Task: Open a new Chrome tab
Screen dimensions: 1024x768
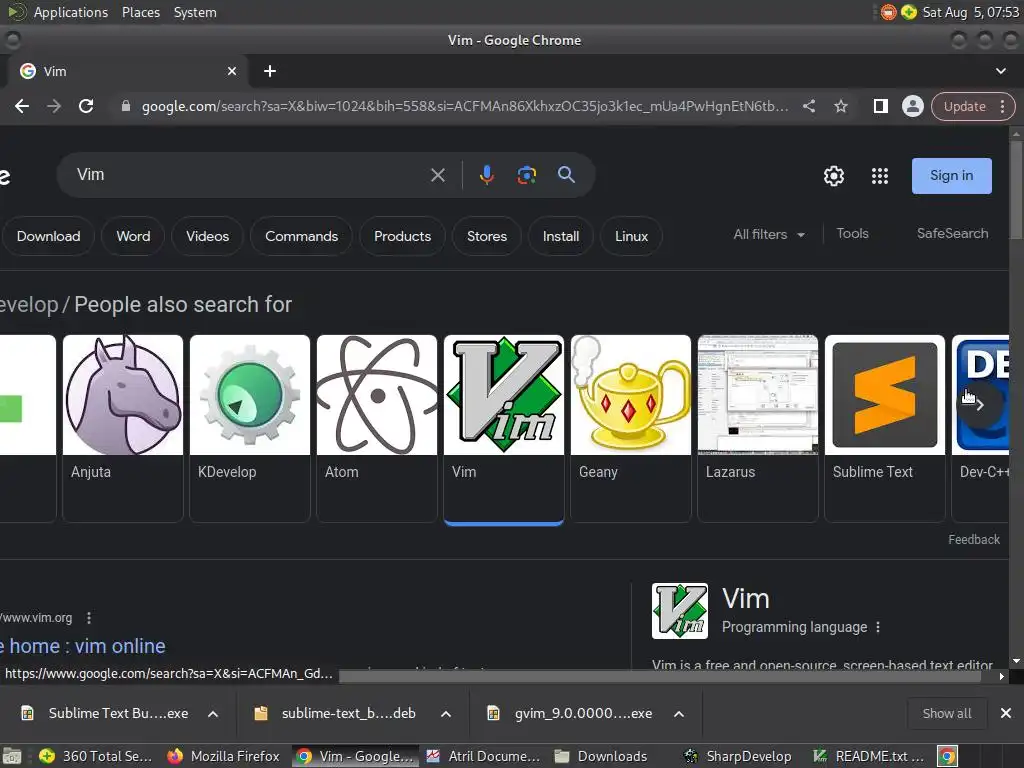Action: (x=270, y=71)
